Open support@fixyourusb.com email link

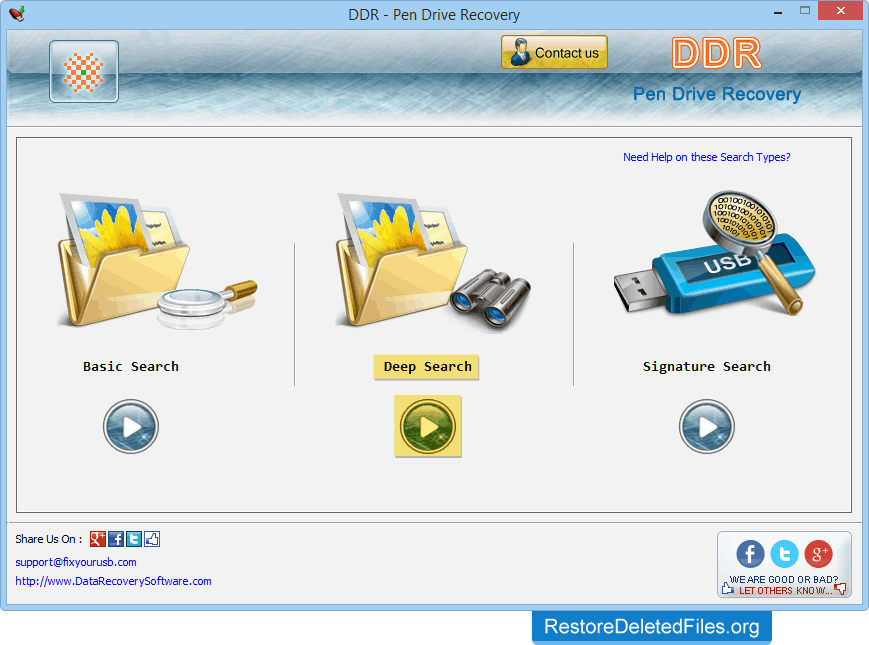(x=76, y=562)
